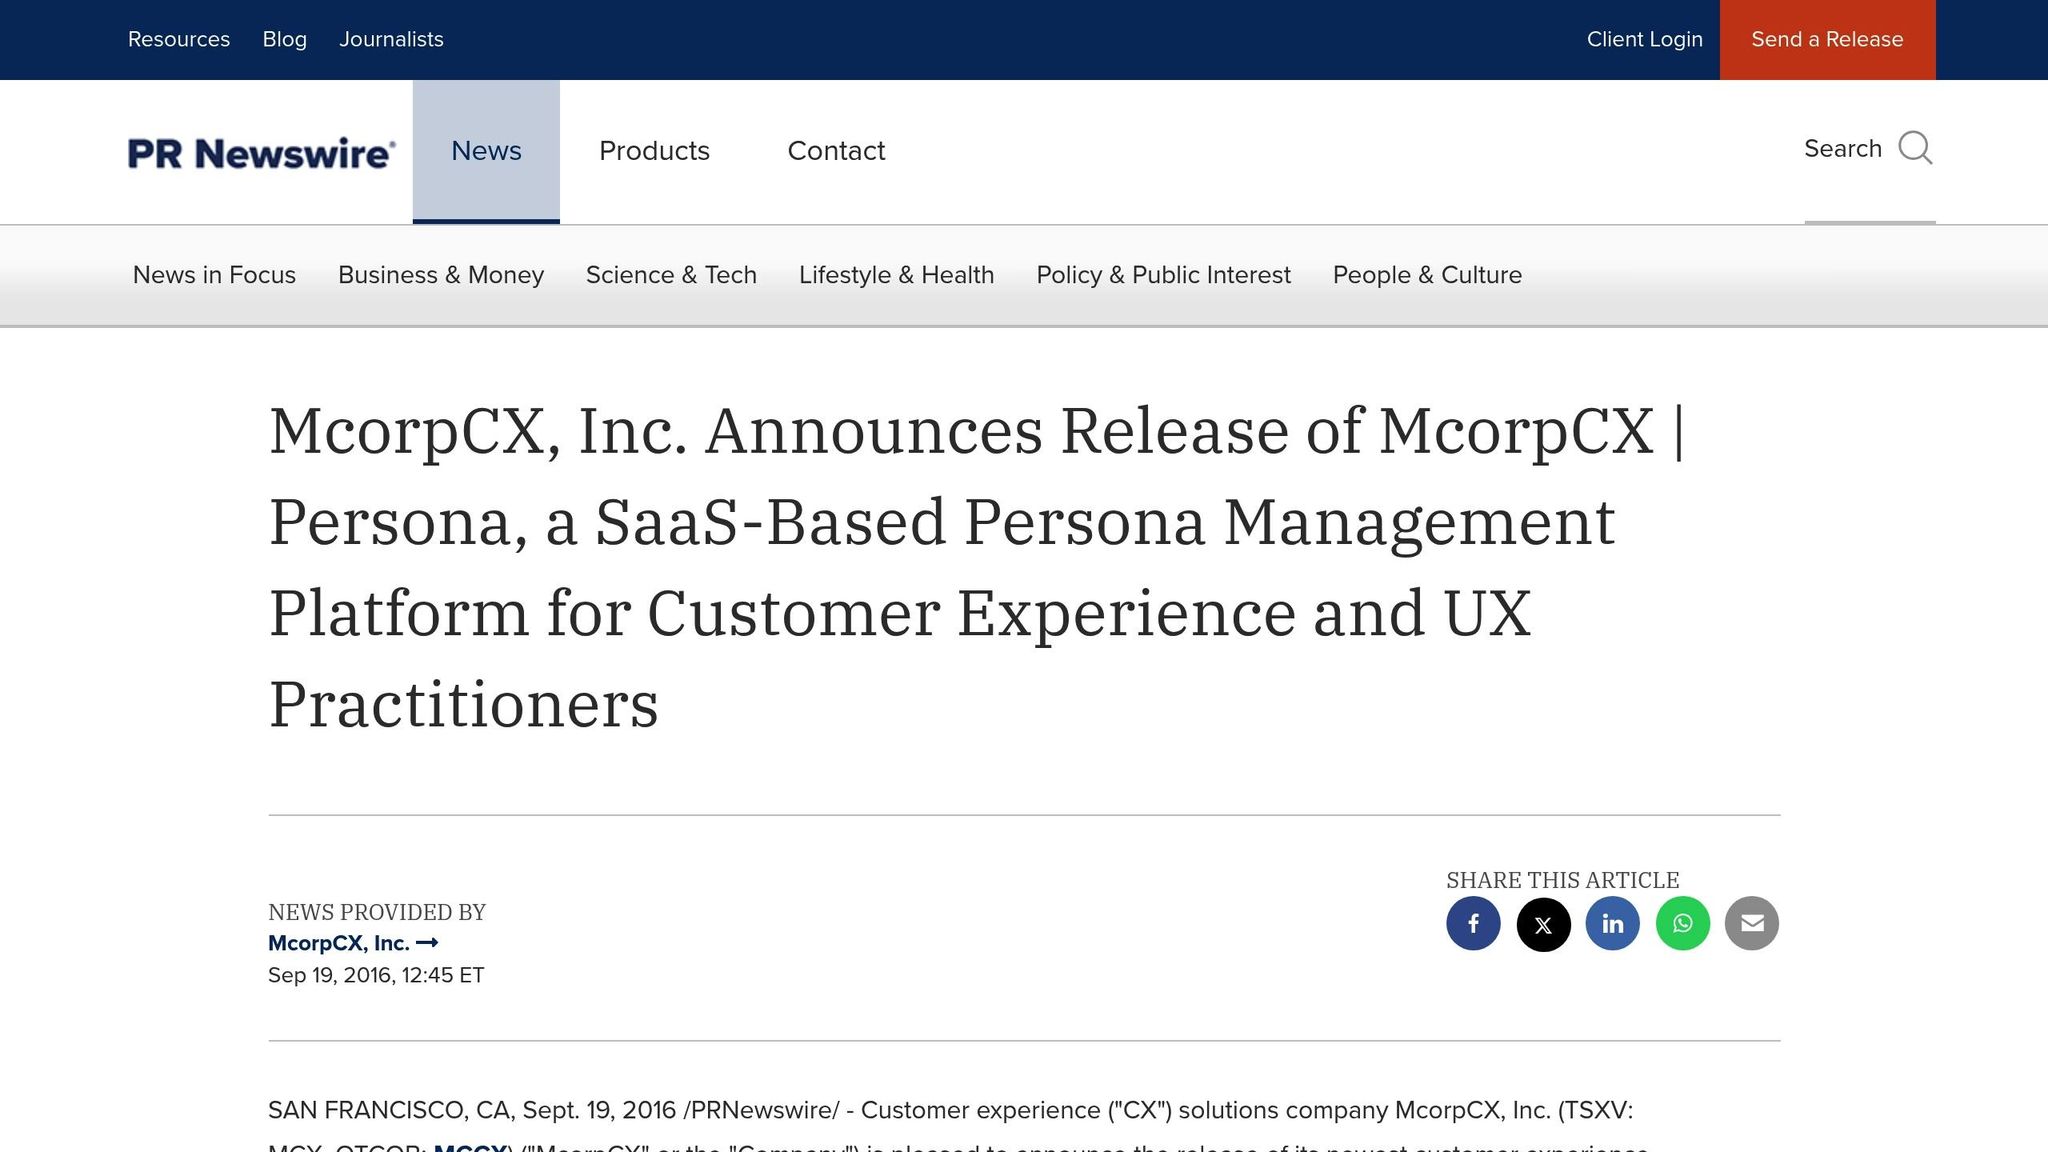Share the article on LinkedIn
The width and height of the screenshot is (2048, 1152).
pyautogui.click(x=1612, y=924)
